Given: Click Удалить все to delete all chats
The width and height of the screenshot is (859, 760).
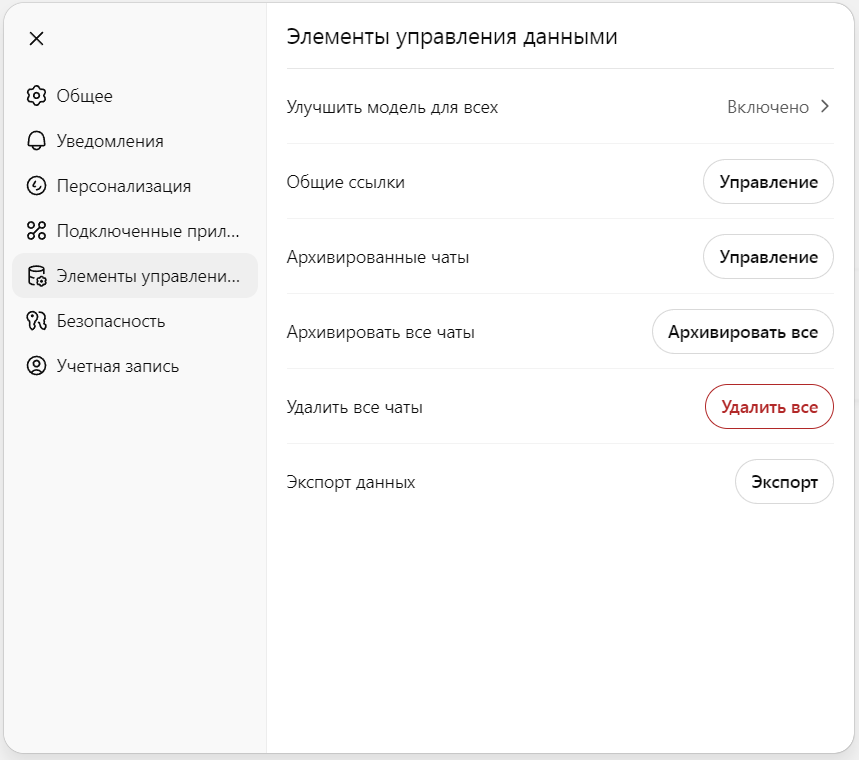Looking at the screenshot, I should click(x=769, y=407).
